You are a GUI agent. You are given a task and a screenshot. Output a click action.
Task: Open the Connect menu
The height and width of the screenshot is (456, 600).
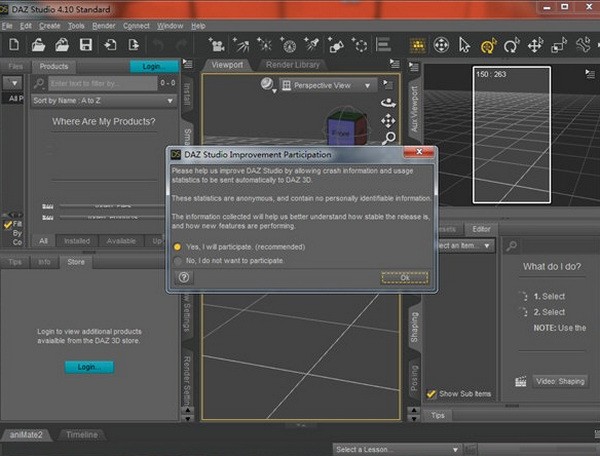coord(136,26)
